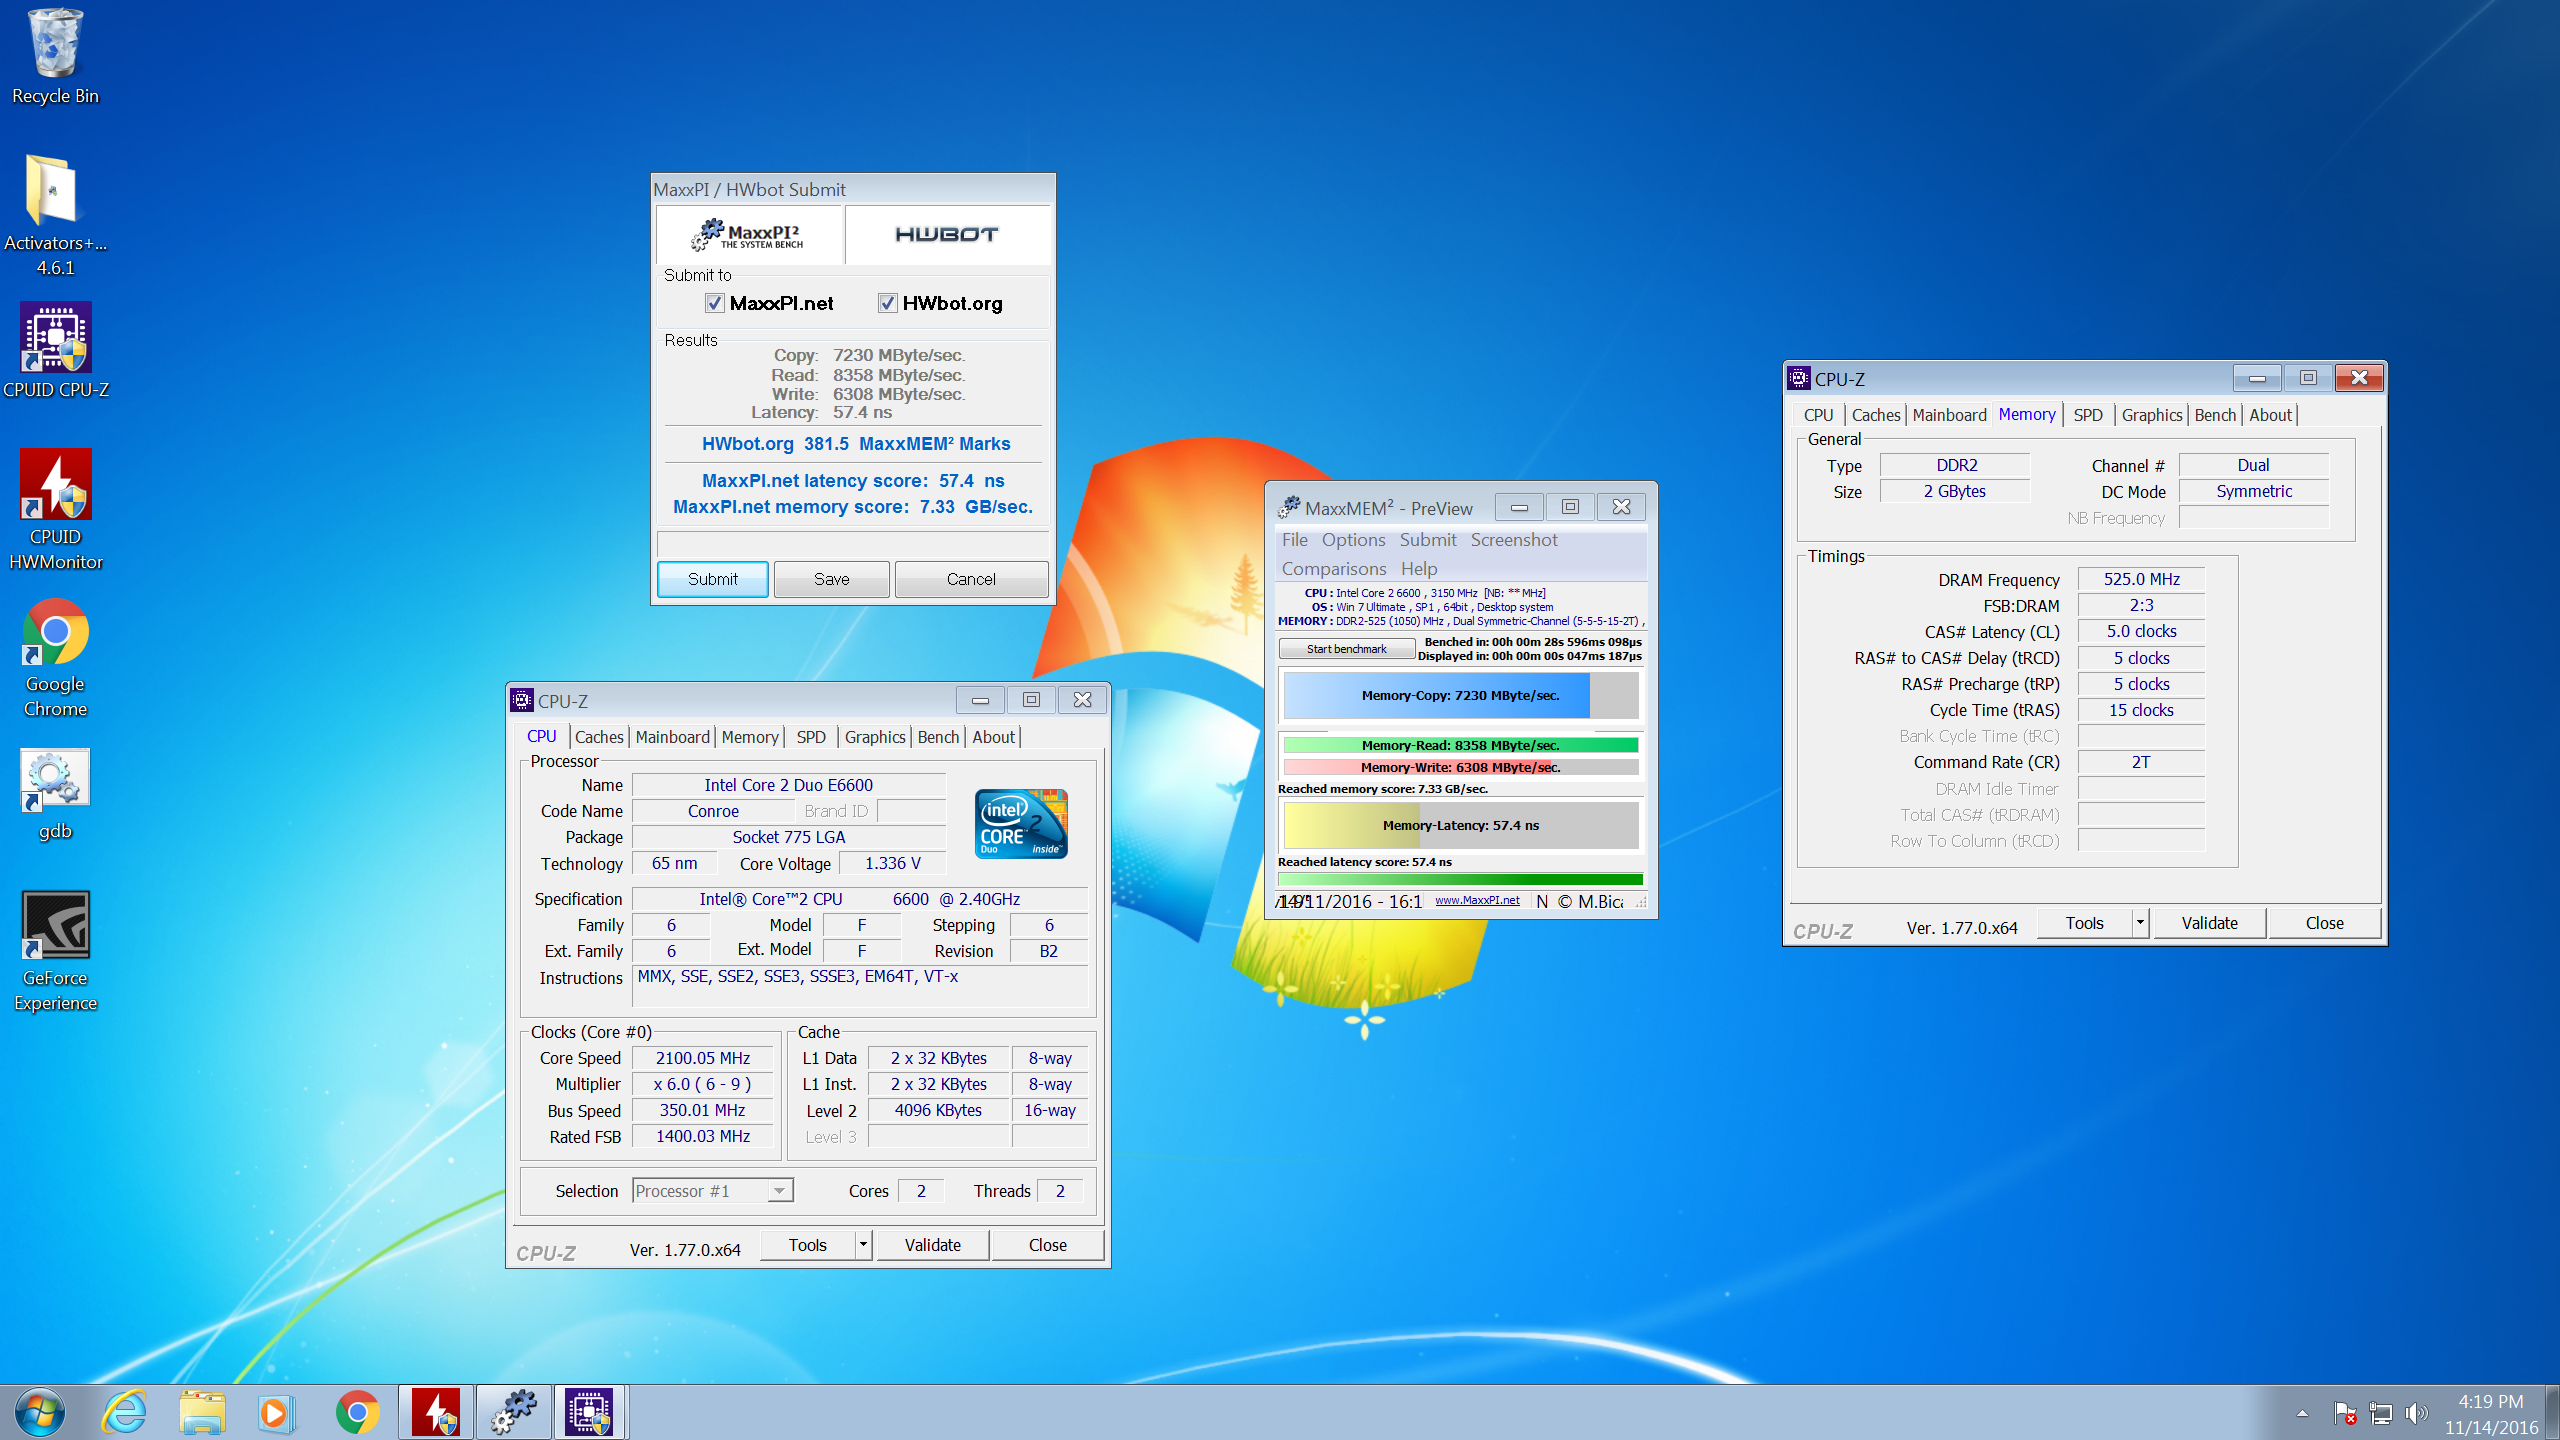The image size is (2560, 1440).
Task: Click the CPU-Z title bar icon in the Memory window
Action: click(1799, 378)
